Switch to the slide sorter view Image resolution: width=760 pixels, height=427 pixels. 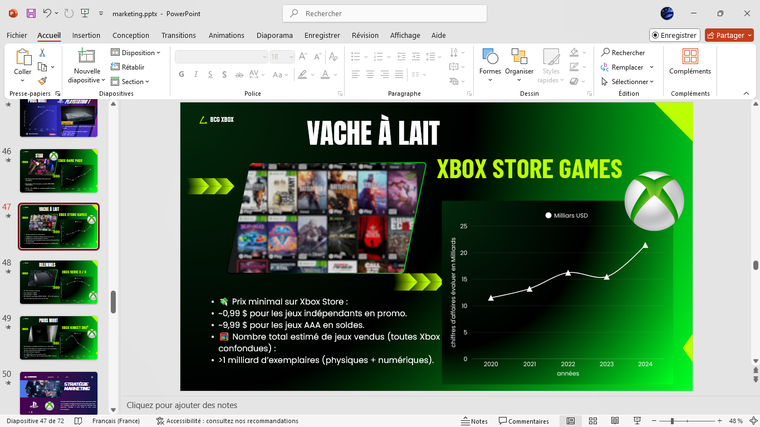tap(592, 421)
